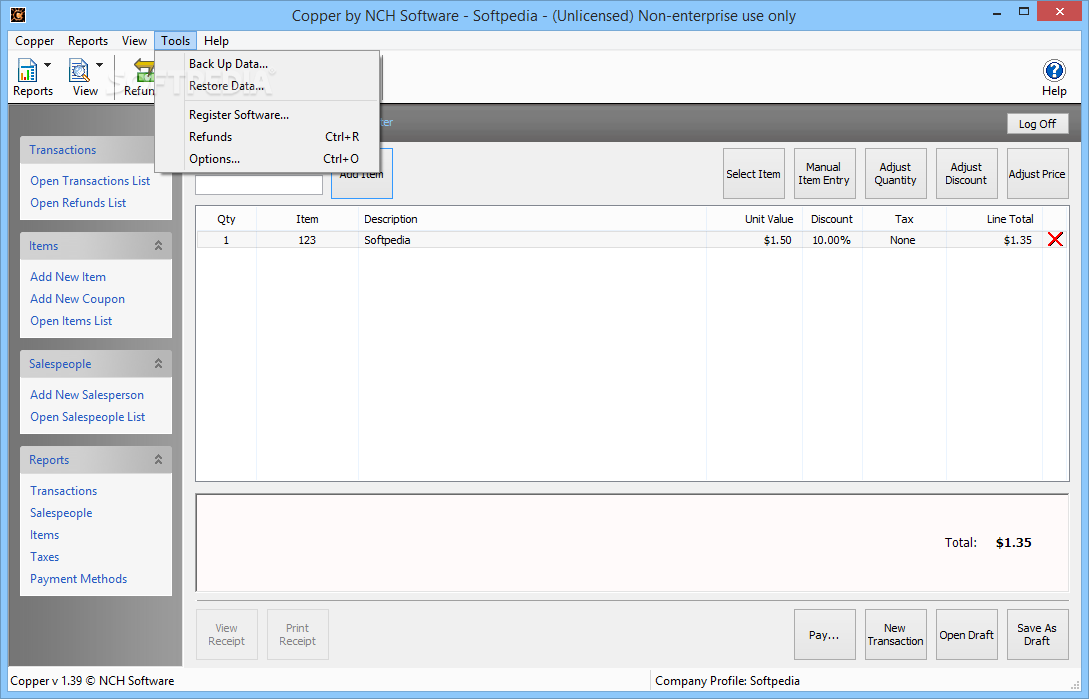1089x699 pixels.
Task: Open the Taxes report link
Action: 44,557
